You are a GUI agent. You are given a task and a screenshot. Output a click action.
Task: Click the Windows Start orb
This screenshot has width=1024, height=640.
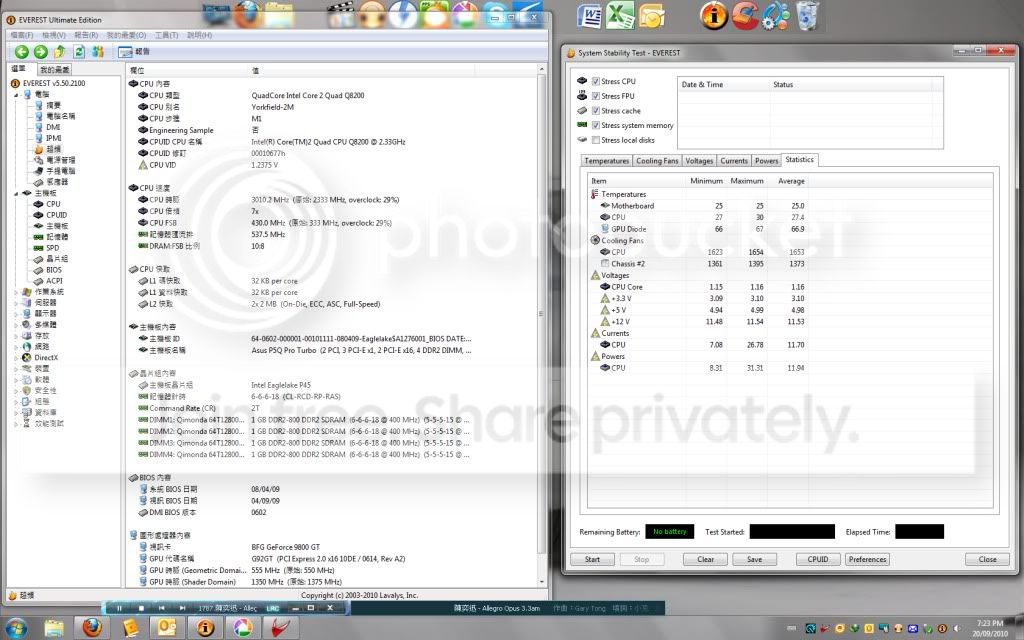click(14, 628)
